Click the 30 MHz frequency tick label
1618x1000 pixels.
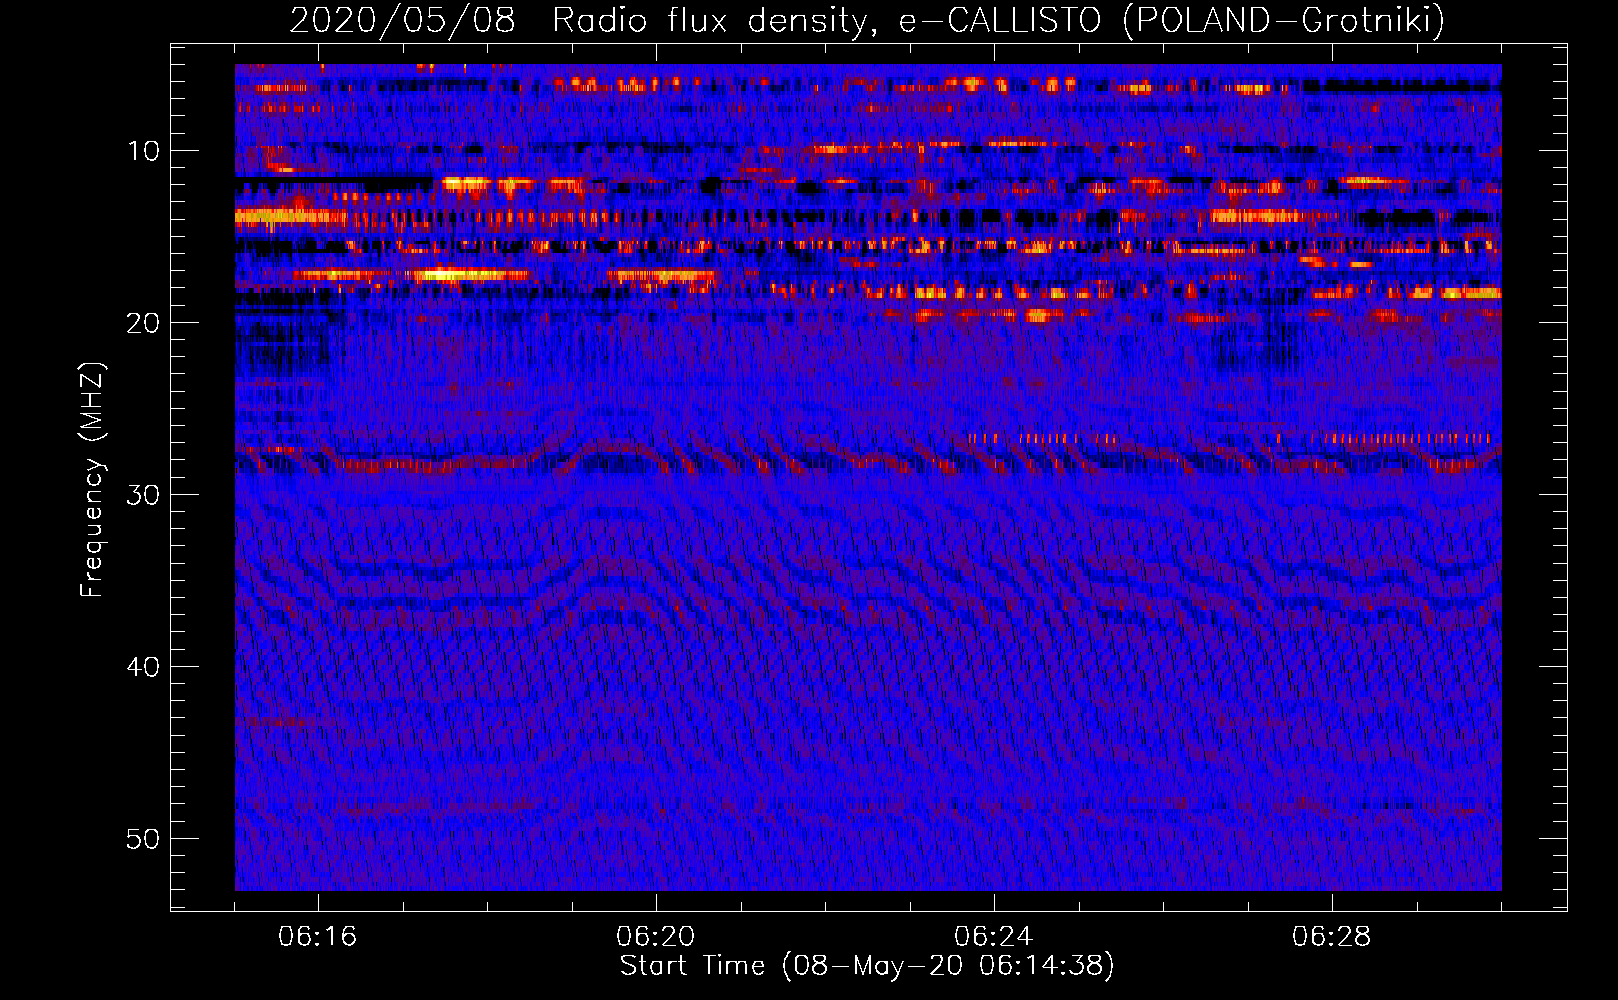pyautogui.click(x=144, y=495)
